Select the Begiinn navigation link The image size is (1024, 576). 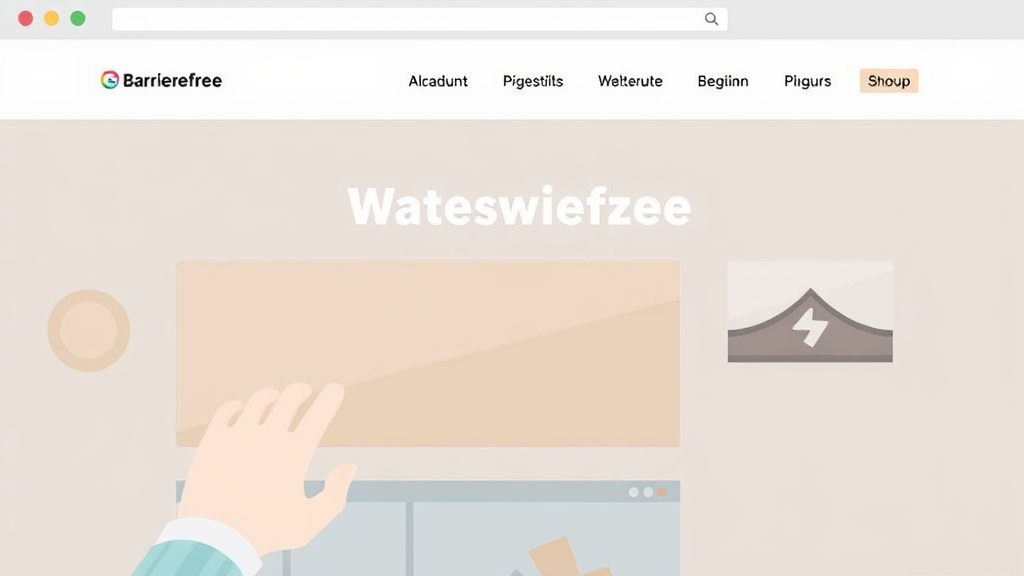pos(723,81)
